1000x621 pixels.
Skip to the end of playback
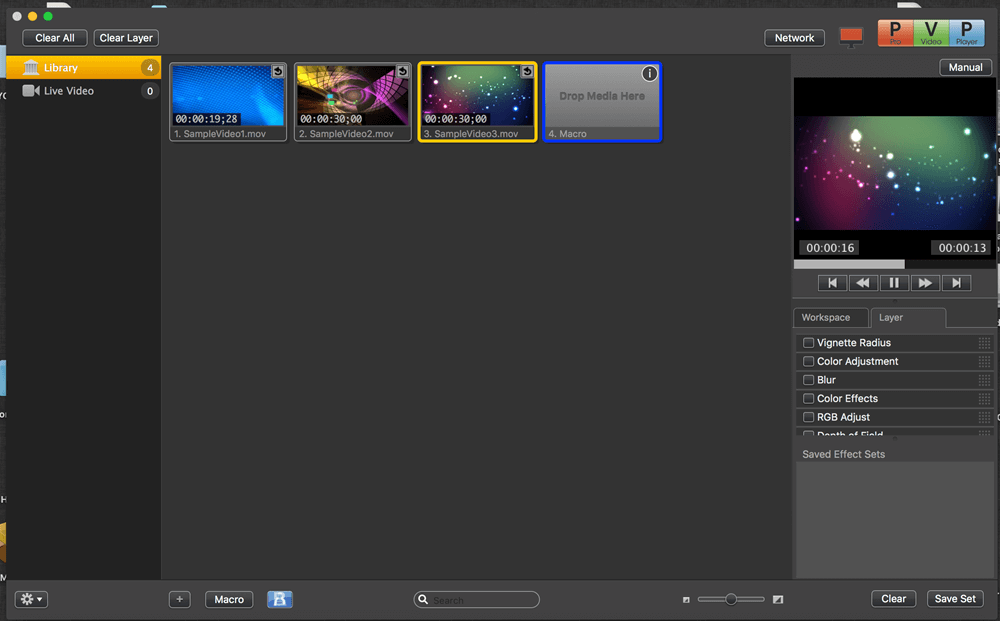956,282
